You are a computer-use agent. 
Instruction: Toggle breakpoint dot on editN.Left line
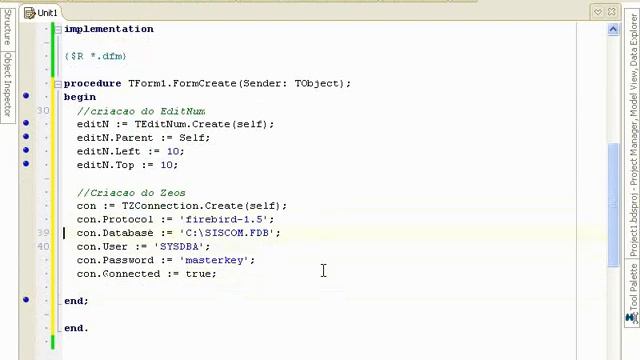coord(26,150)
